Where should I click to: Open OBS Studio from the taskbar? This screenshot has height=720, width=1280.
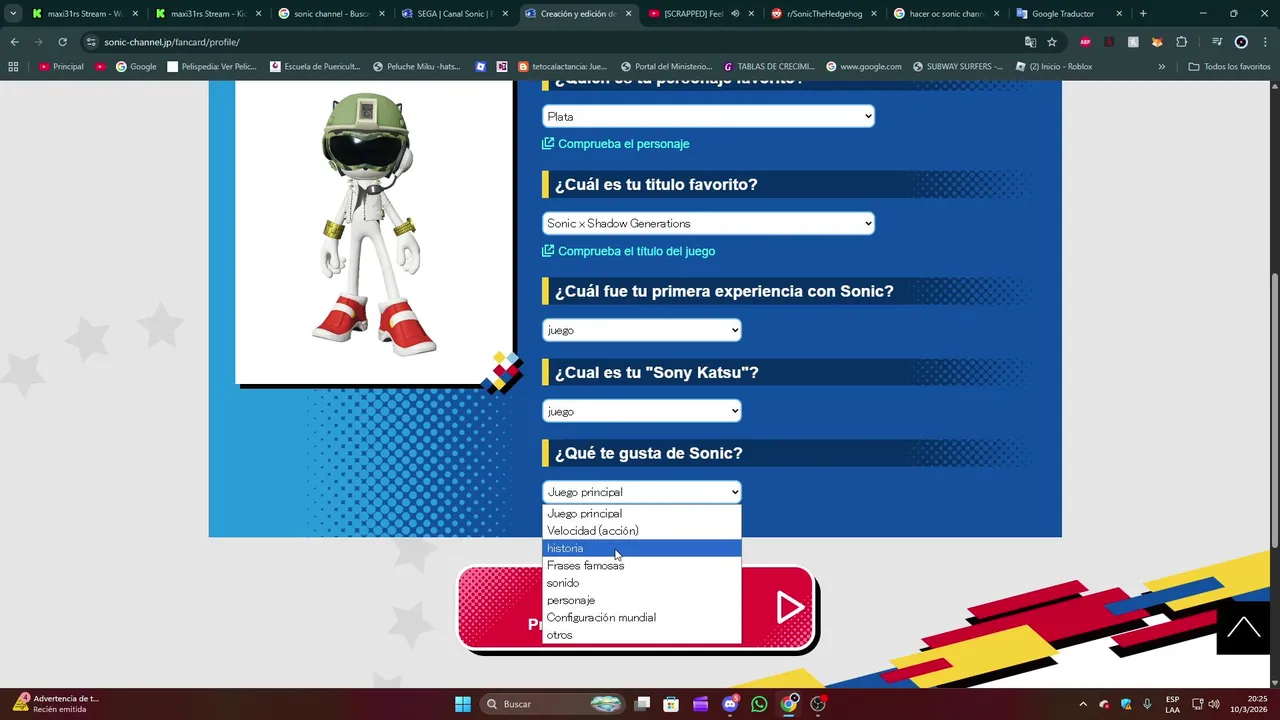(818, 704)
